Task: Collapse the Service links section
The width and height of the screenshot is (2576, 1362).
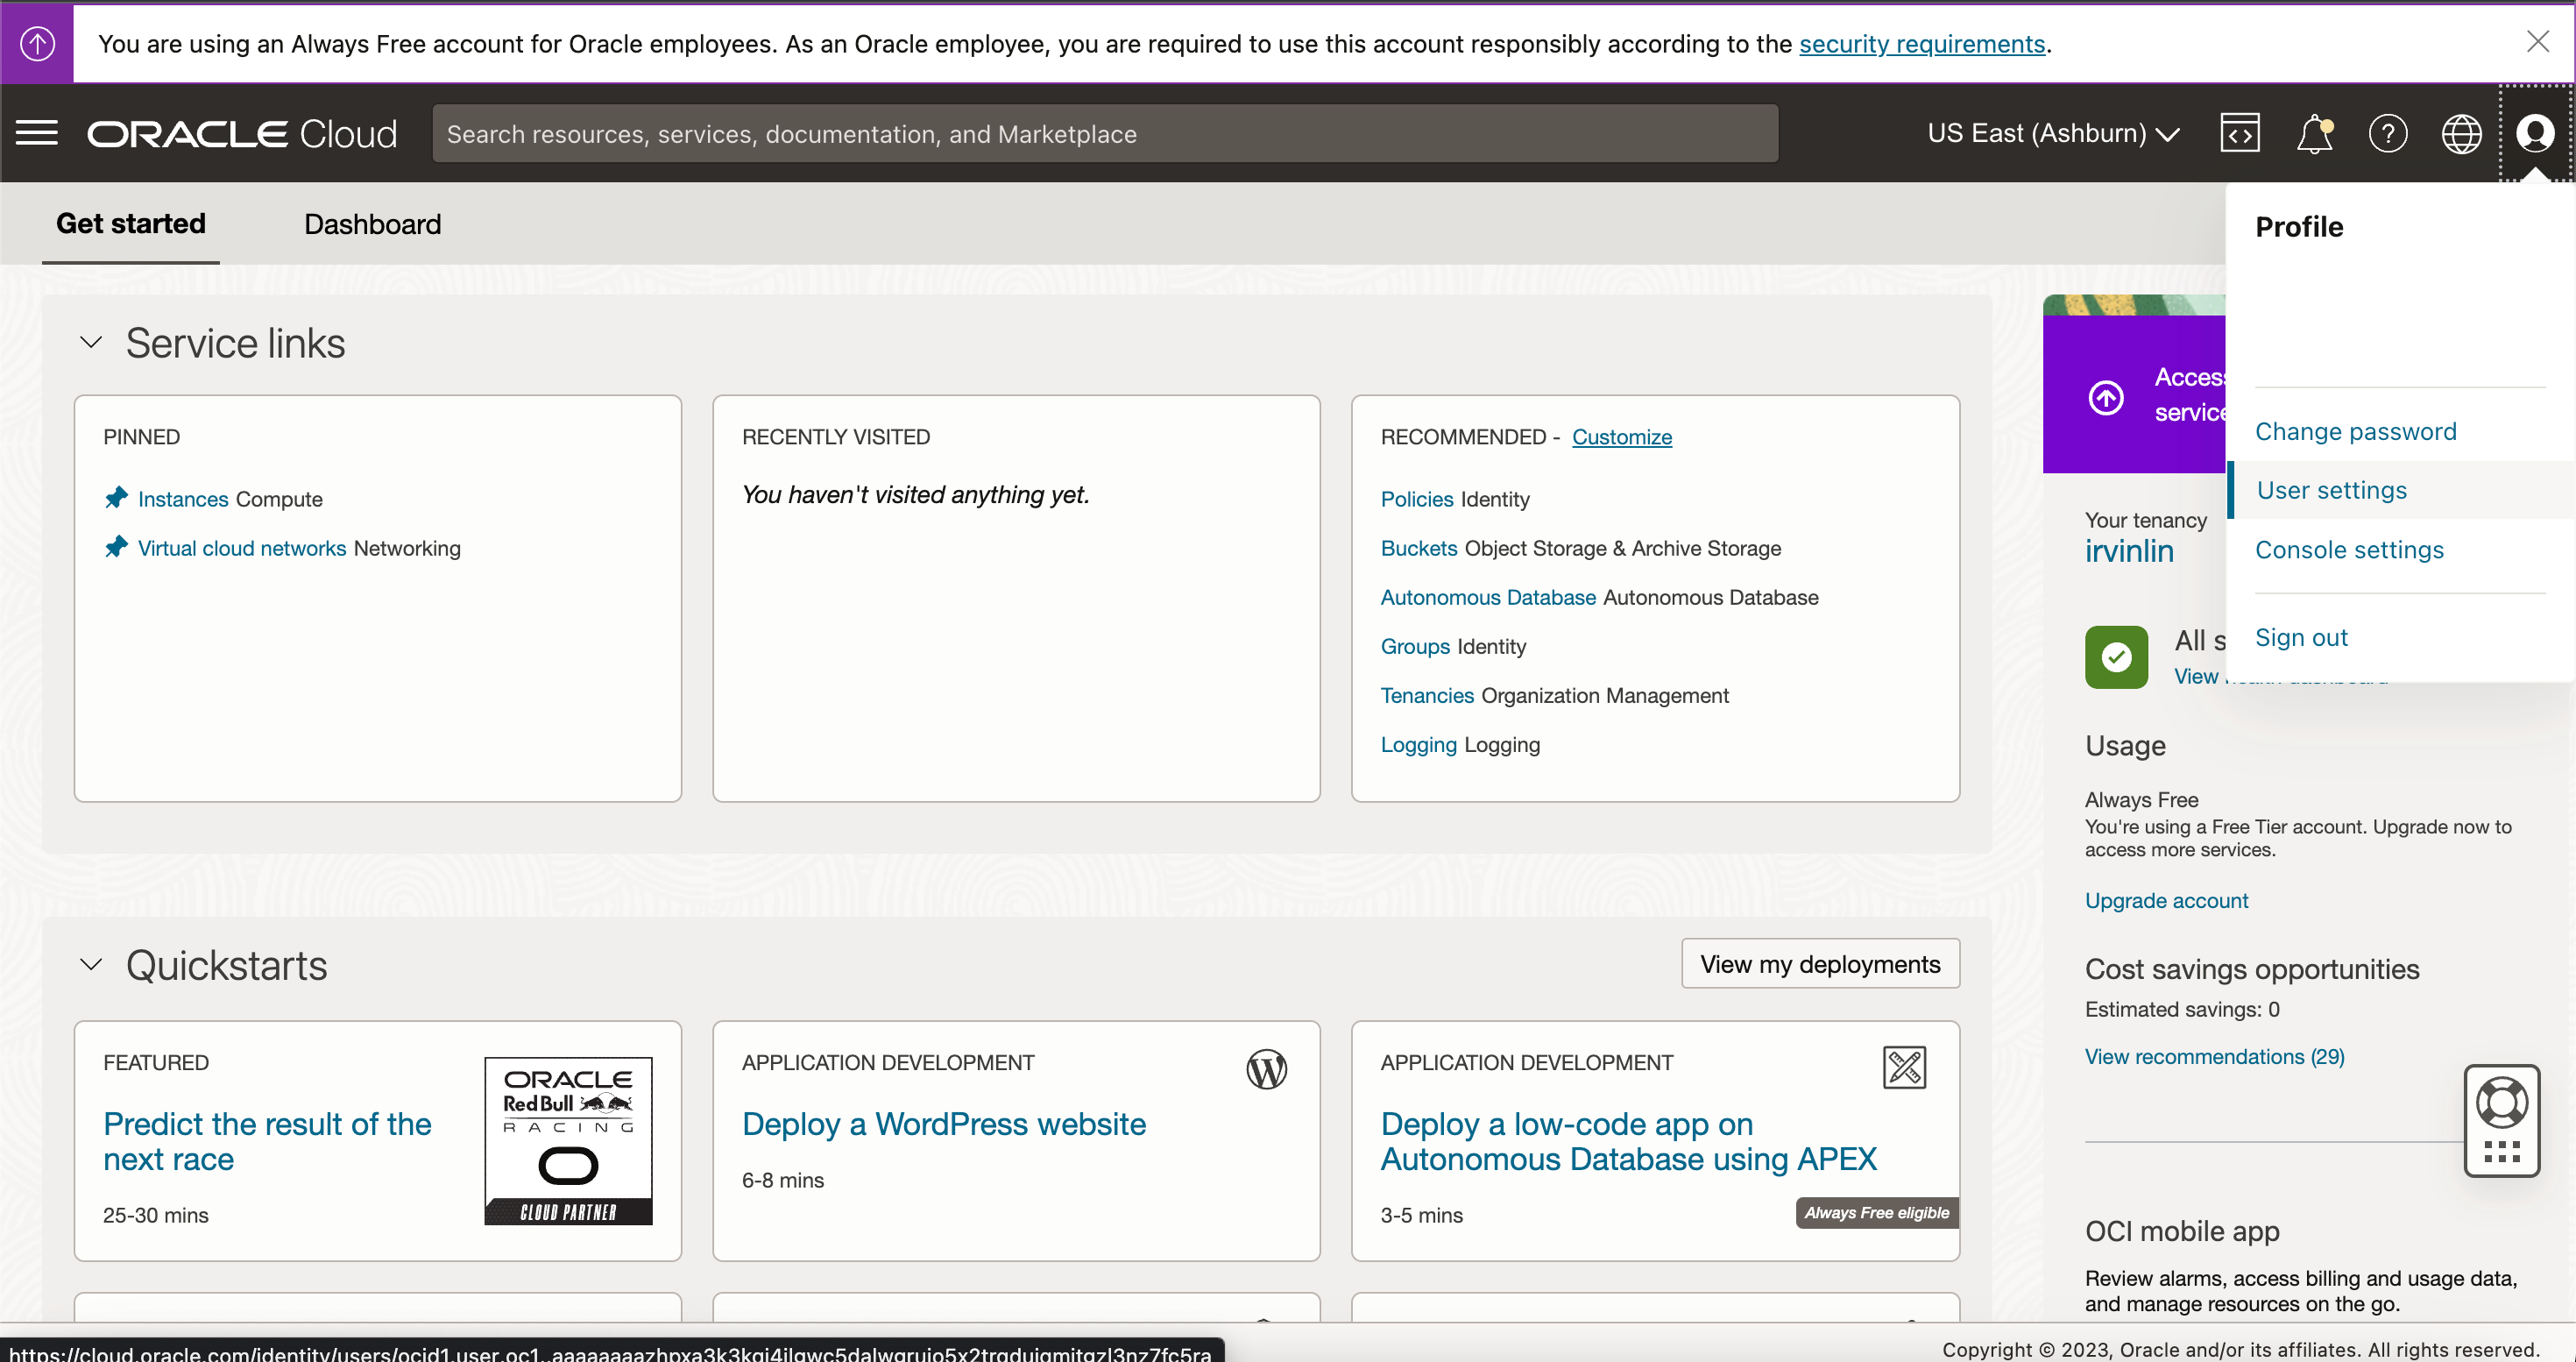Action: [x=91, y=343]
